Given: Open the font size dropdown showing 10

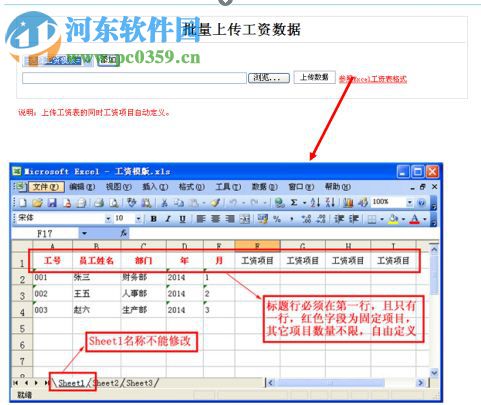Looking at the screenshot, I should 138,219.
